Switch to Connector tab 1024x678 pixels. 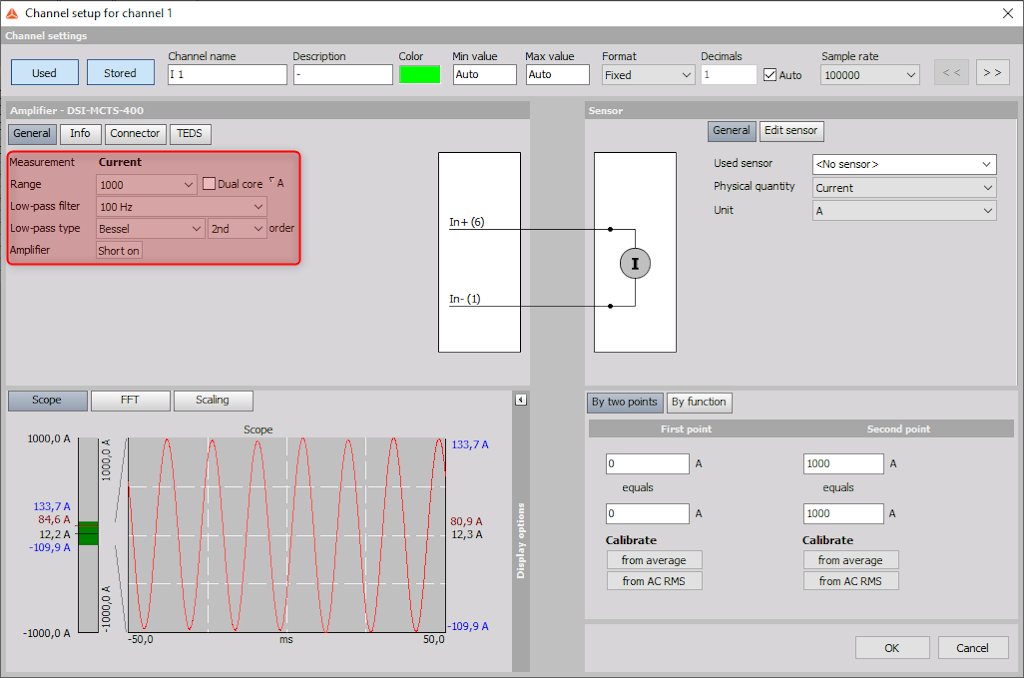pyautogui.click(x=135, y=133)
